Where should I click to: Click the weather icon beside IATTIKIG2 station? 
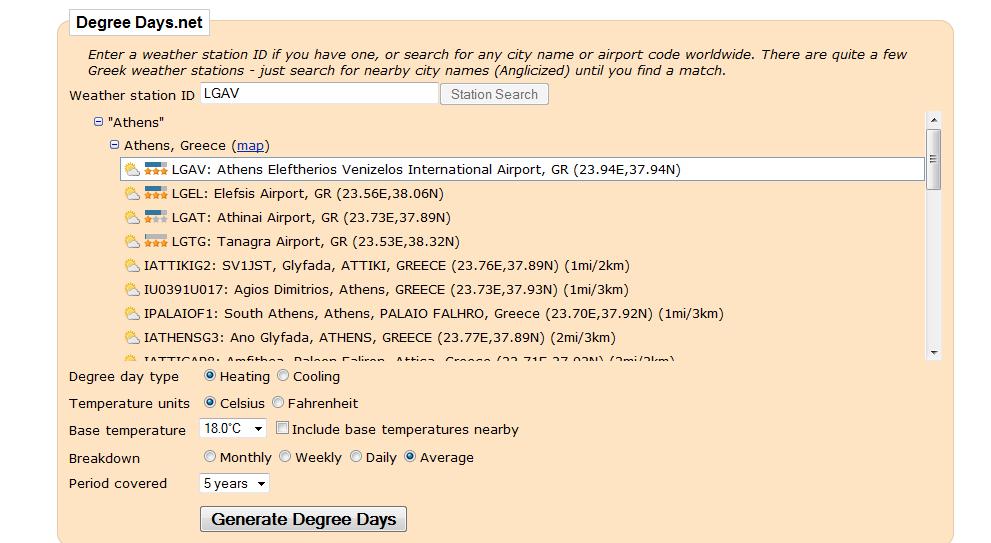(x=131, y=265)
